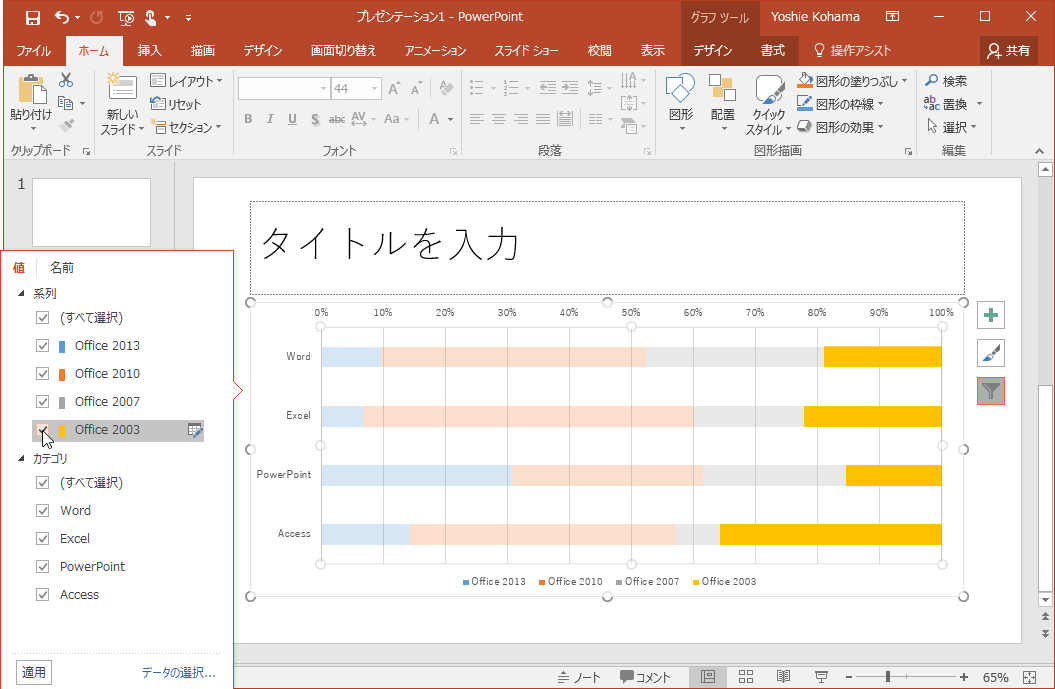Image resolution: width=1055 pixels, height=689 pixels.
Task: Edit series icon beside Office 2003
Action: point(195,431)
